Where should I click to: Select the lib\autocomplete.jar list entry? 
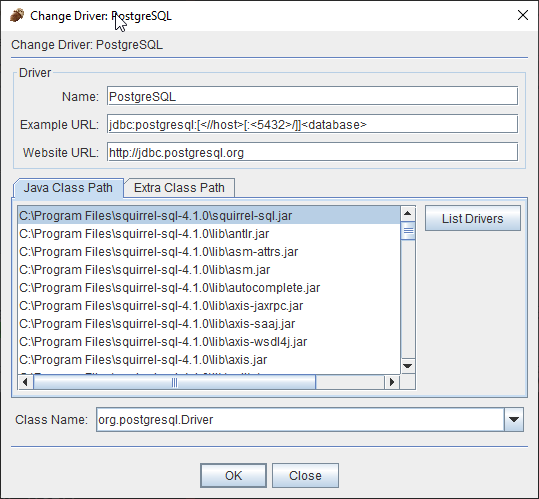pyautogui.click(x=209, y=288)
